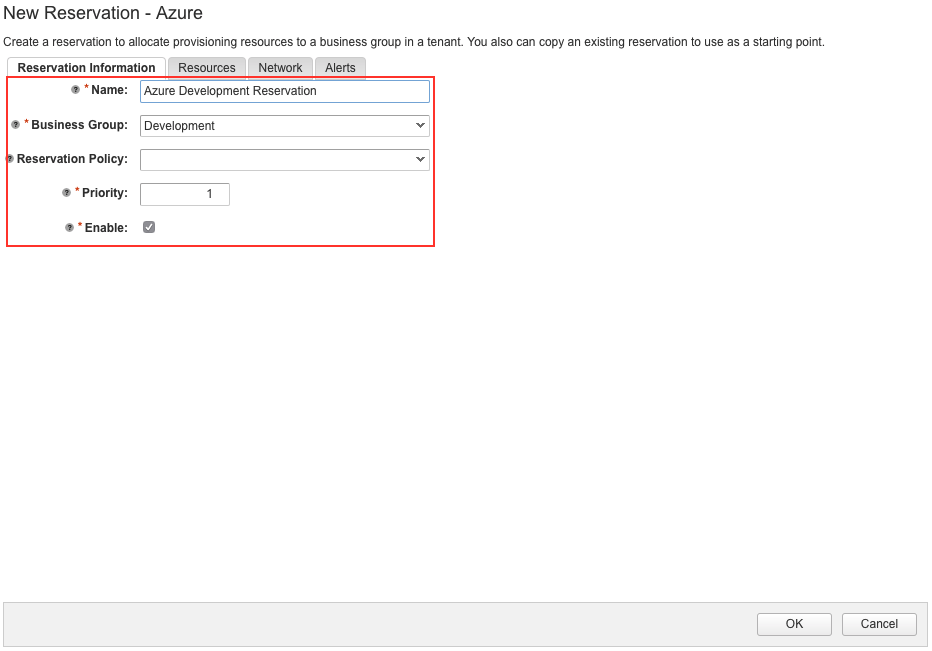Click the help icon beside Business Group
The height and width of the screenshot is (651, 932).
[15, 125]
